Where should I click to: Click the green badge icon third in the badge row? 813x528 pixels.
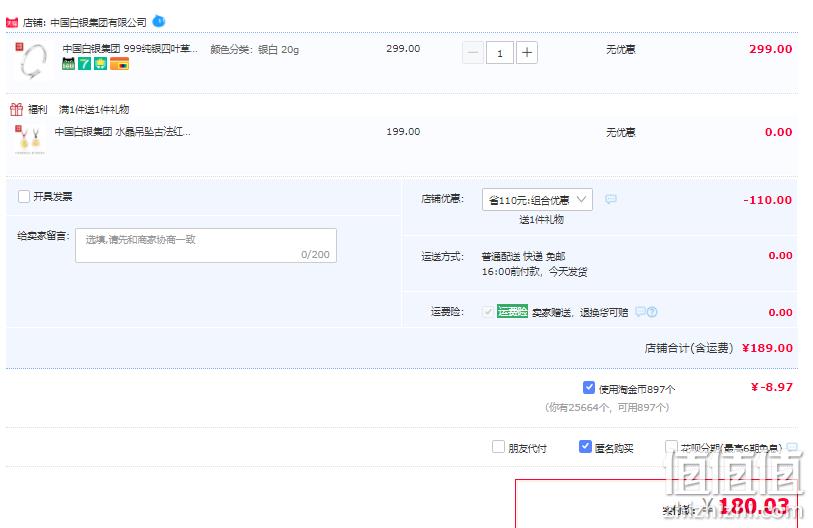click(x=100, y=64)
